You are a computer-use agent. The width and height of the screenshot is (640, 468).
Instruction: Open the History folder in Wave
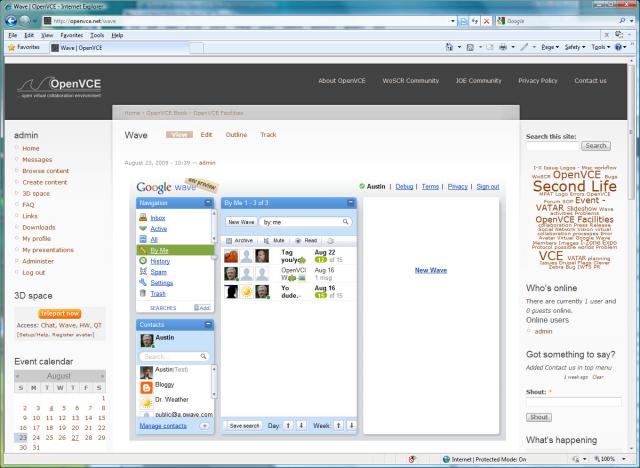tap(160, 262)
